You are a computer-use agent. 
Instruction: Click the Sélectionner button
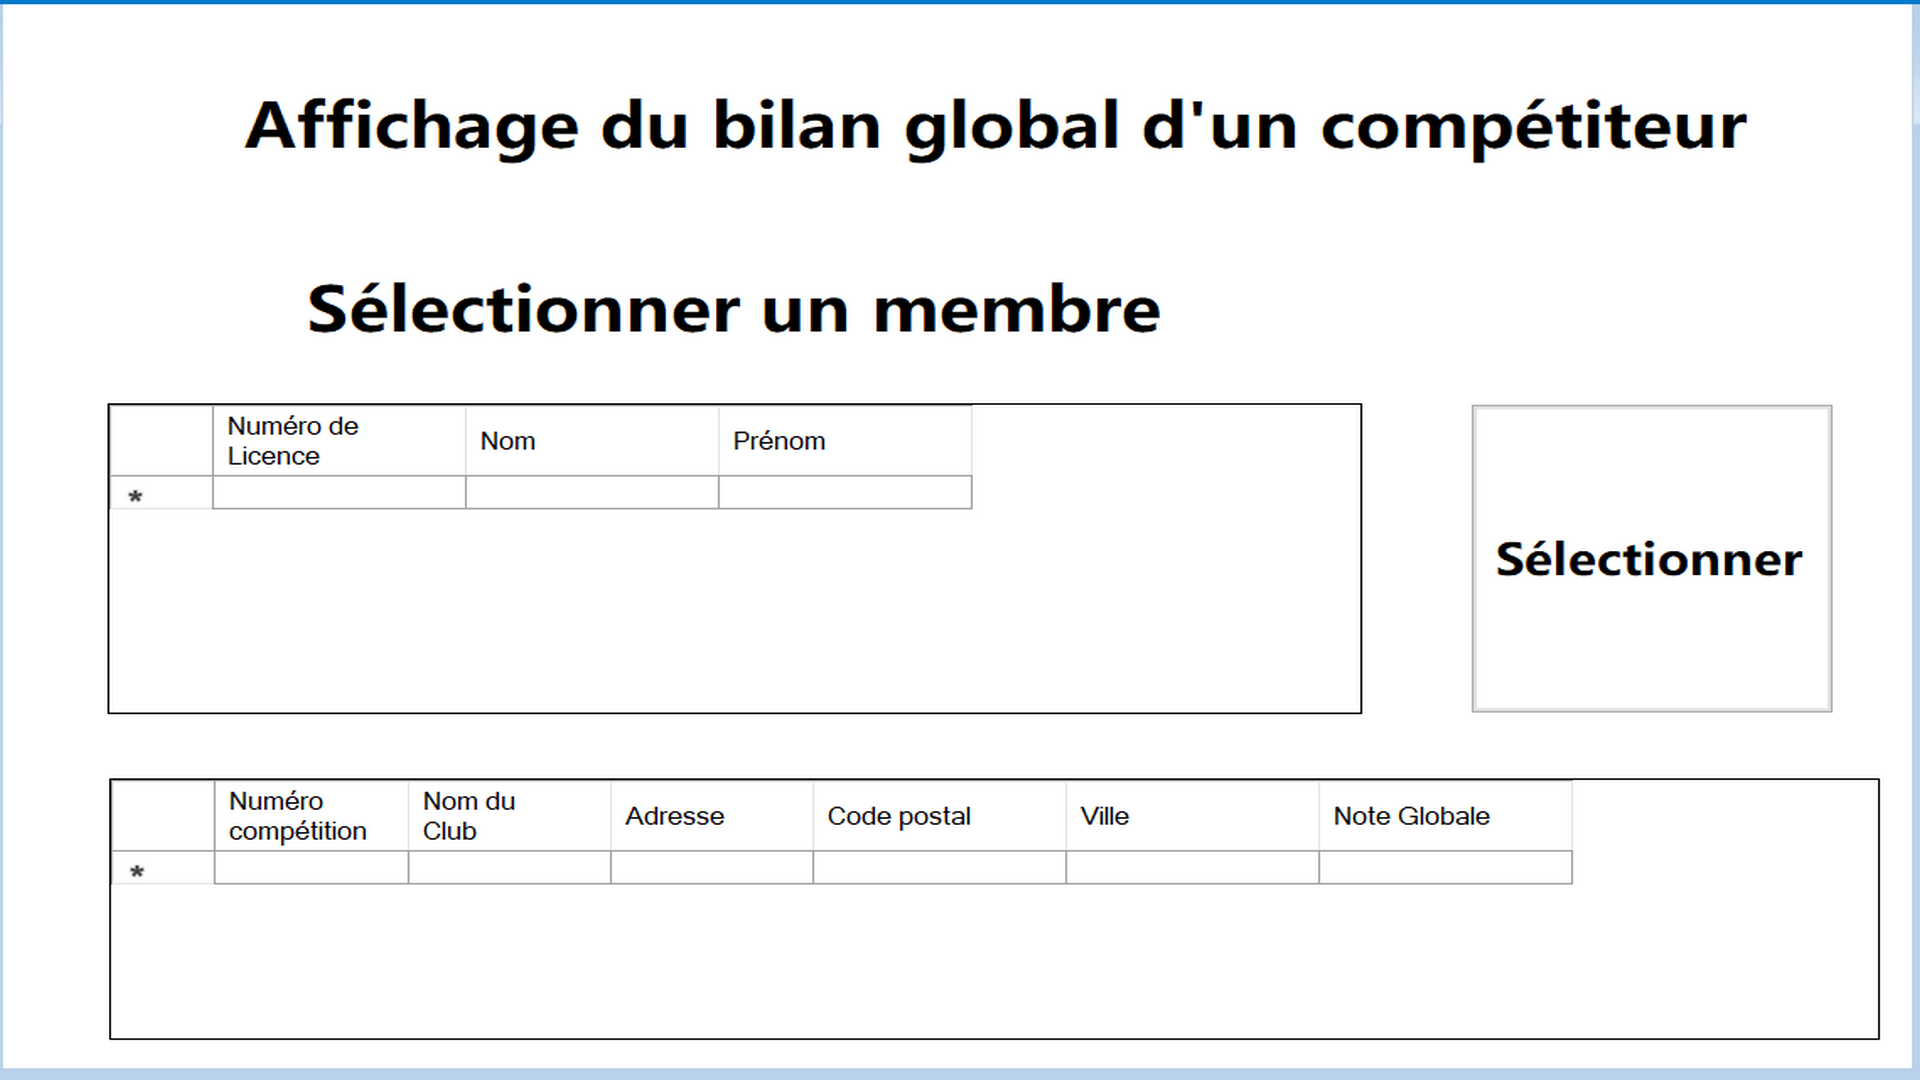pos(1651,559)
